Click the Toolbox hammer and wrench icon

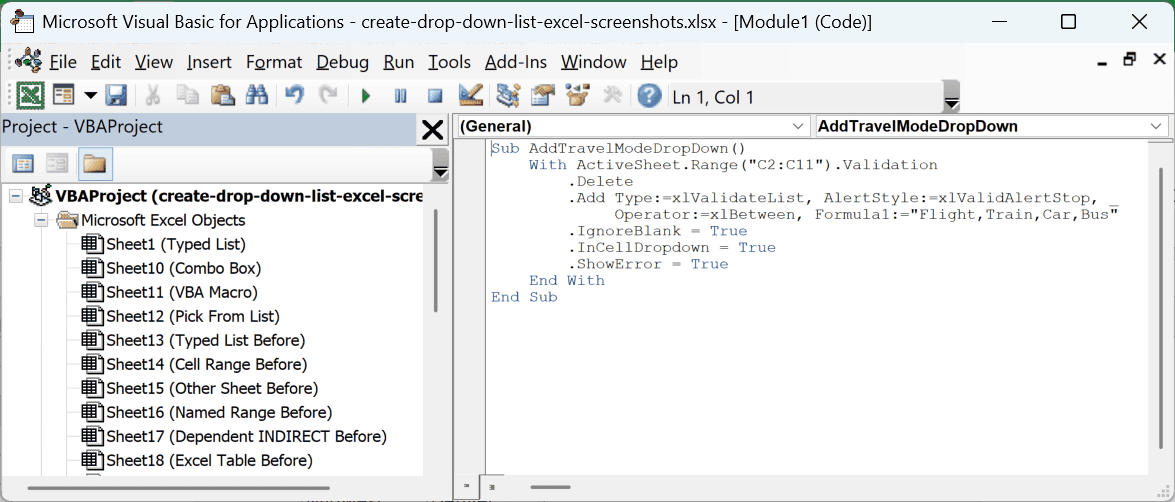click(x=613, y=96)
